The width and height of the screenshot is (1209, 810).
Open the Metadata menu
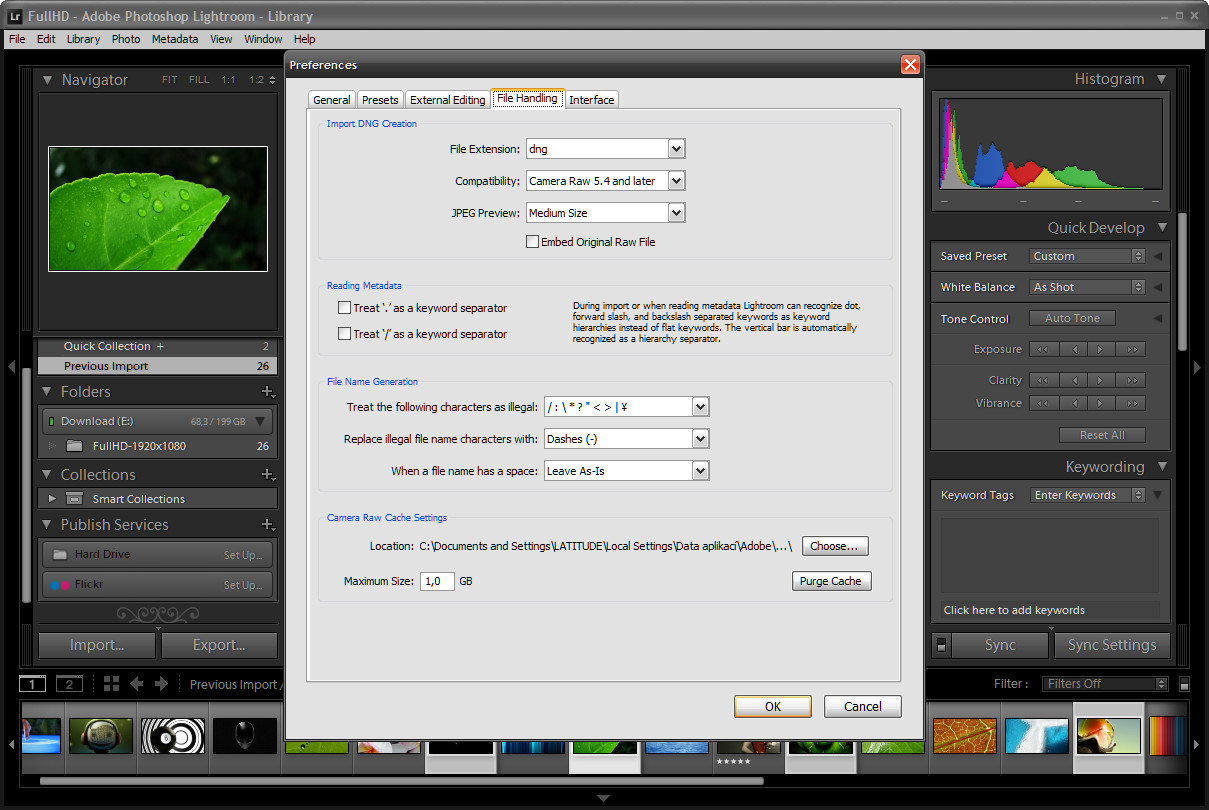[x=175, y=39]
